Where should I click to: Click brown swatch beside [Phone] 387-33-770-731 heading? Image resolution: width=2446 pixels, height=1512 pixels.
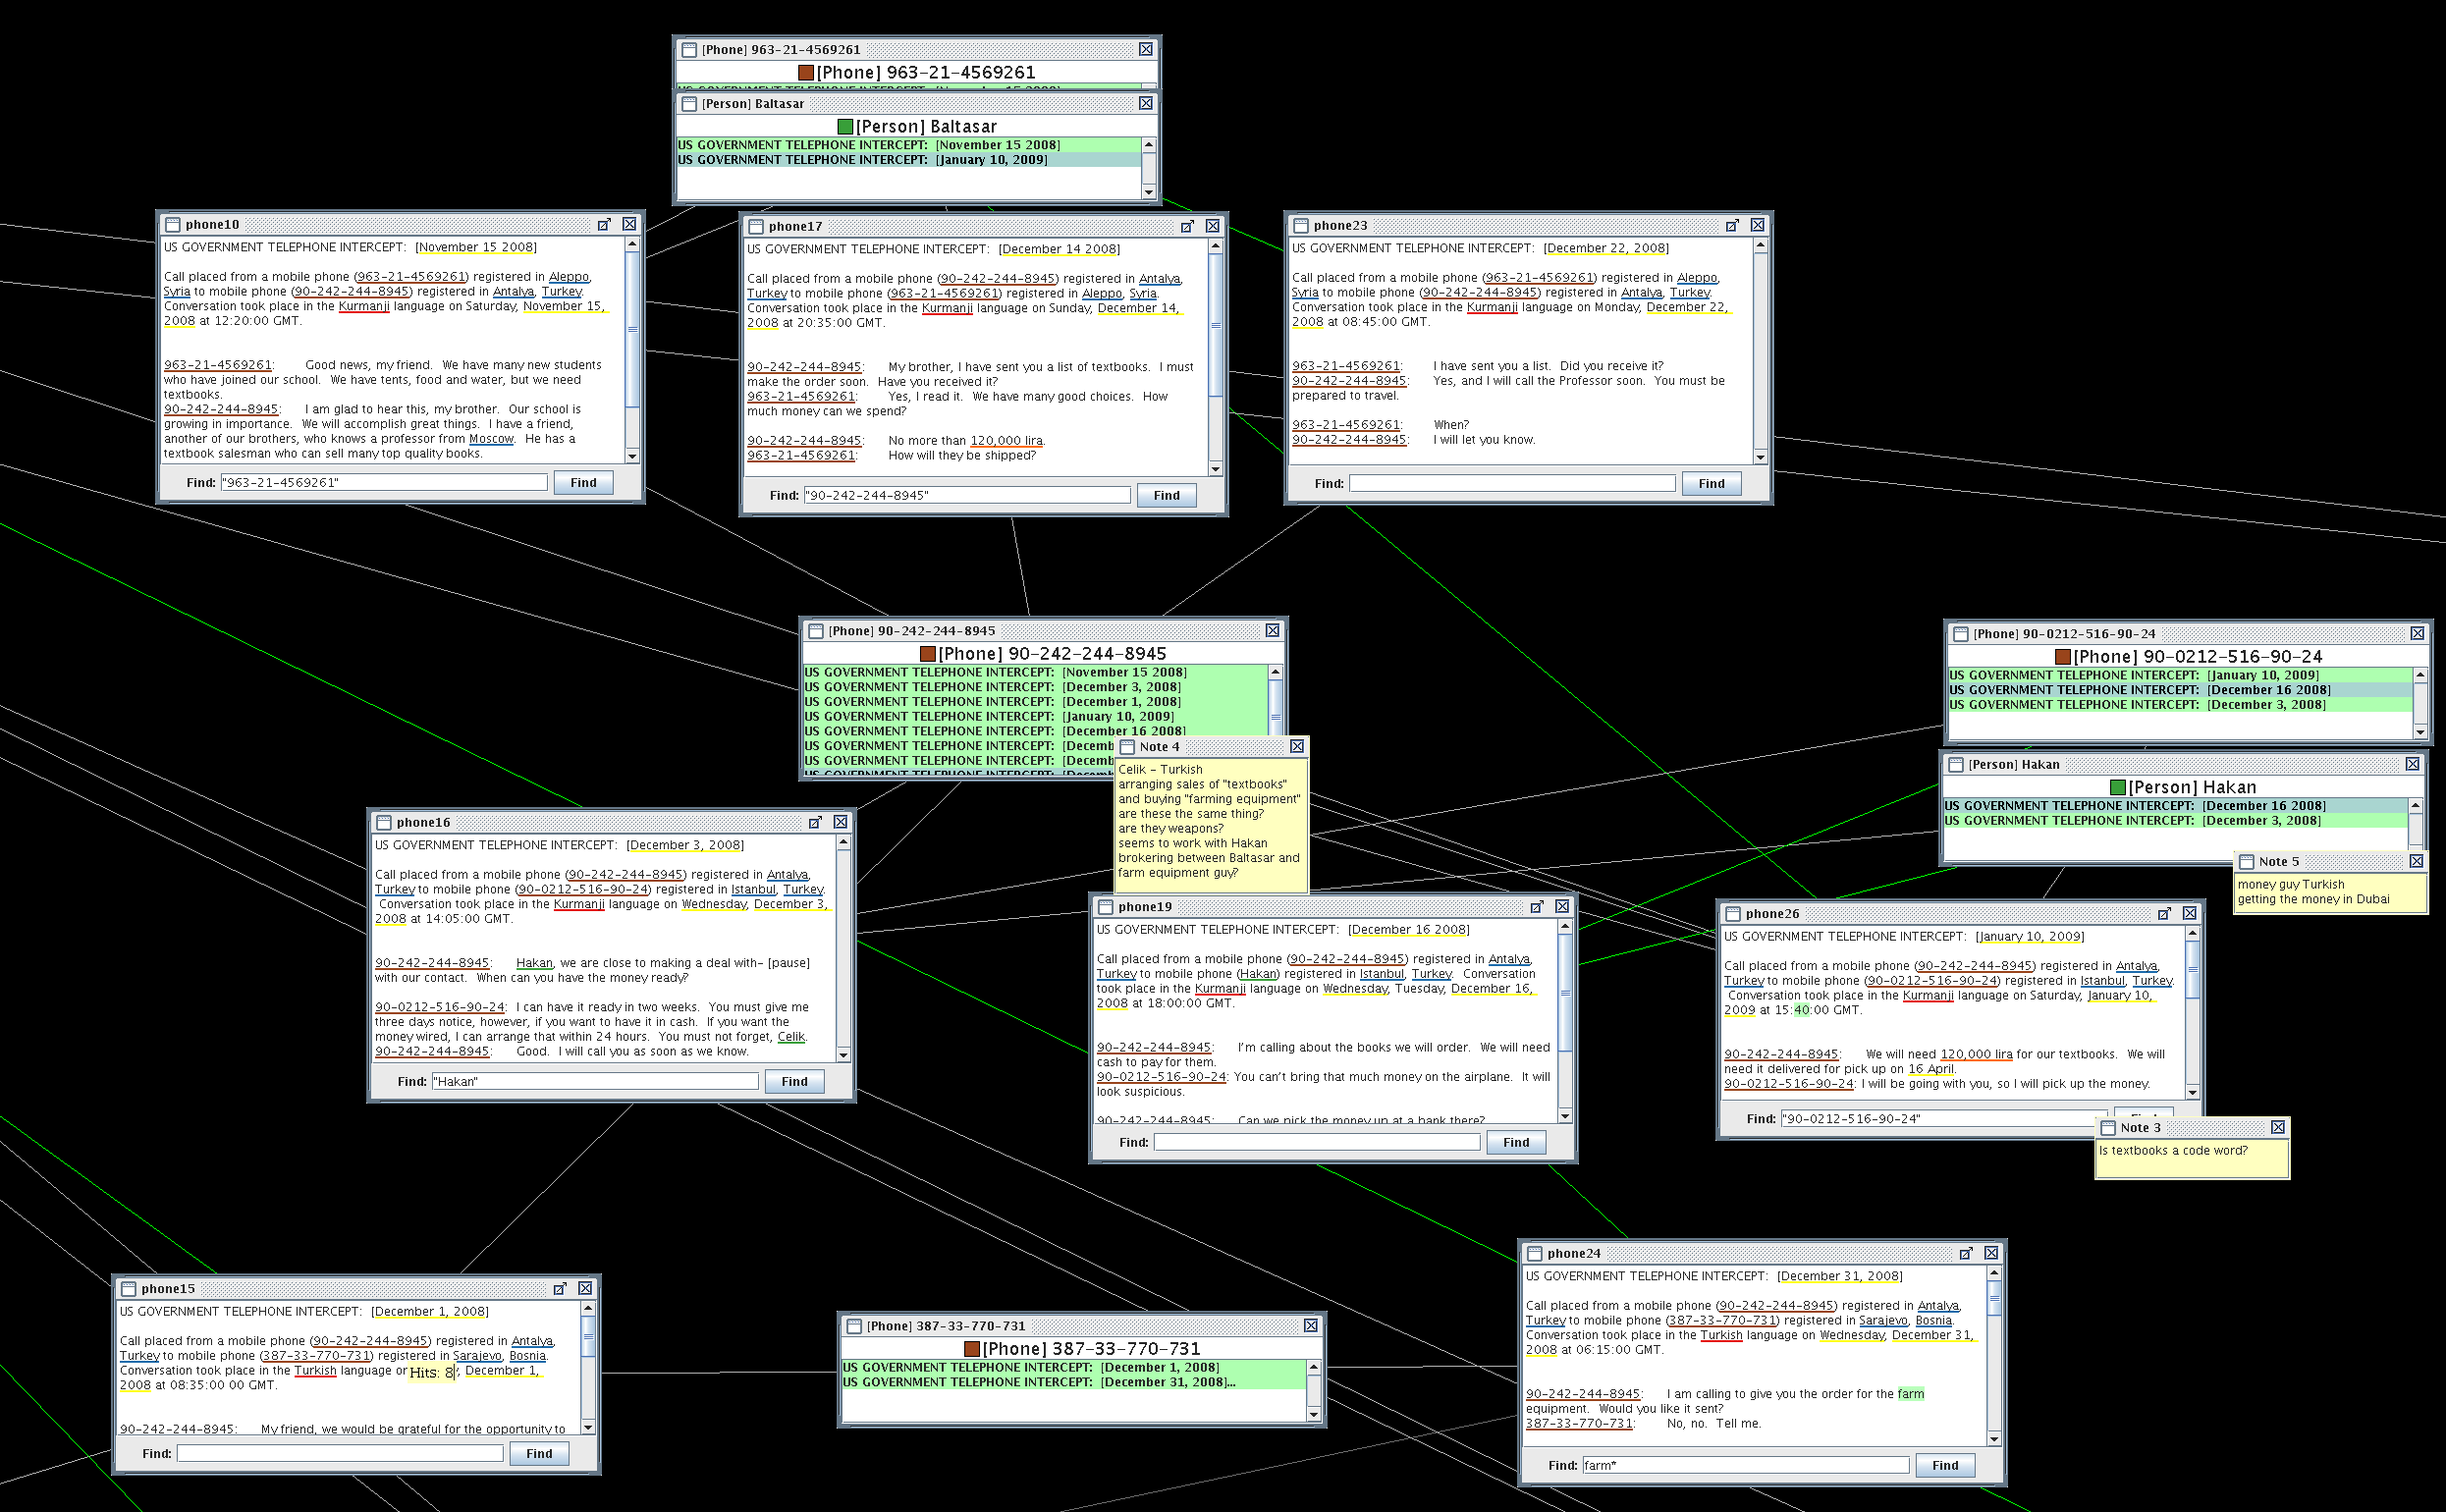coord(972,1350)
